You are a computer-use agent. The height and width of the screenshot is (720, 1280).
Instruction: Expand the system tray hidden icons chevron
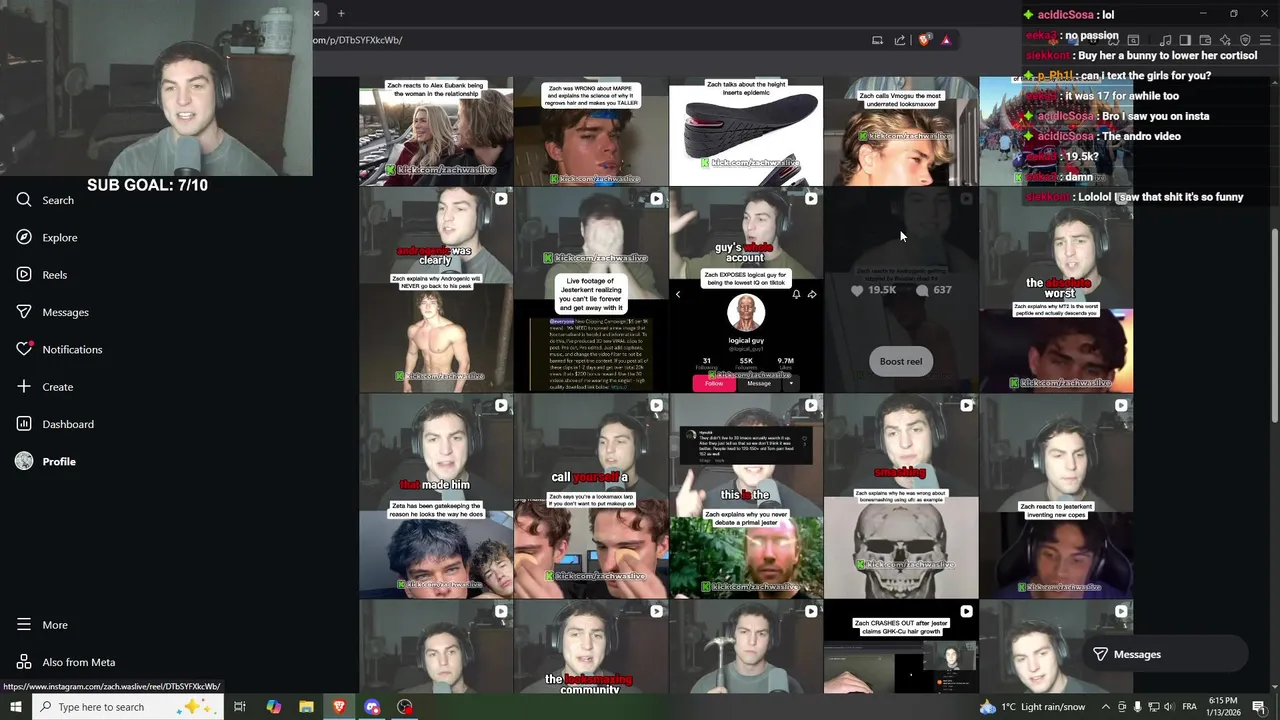pos(1106,707)
